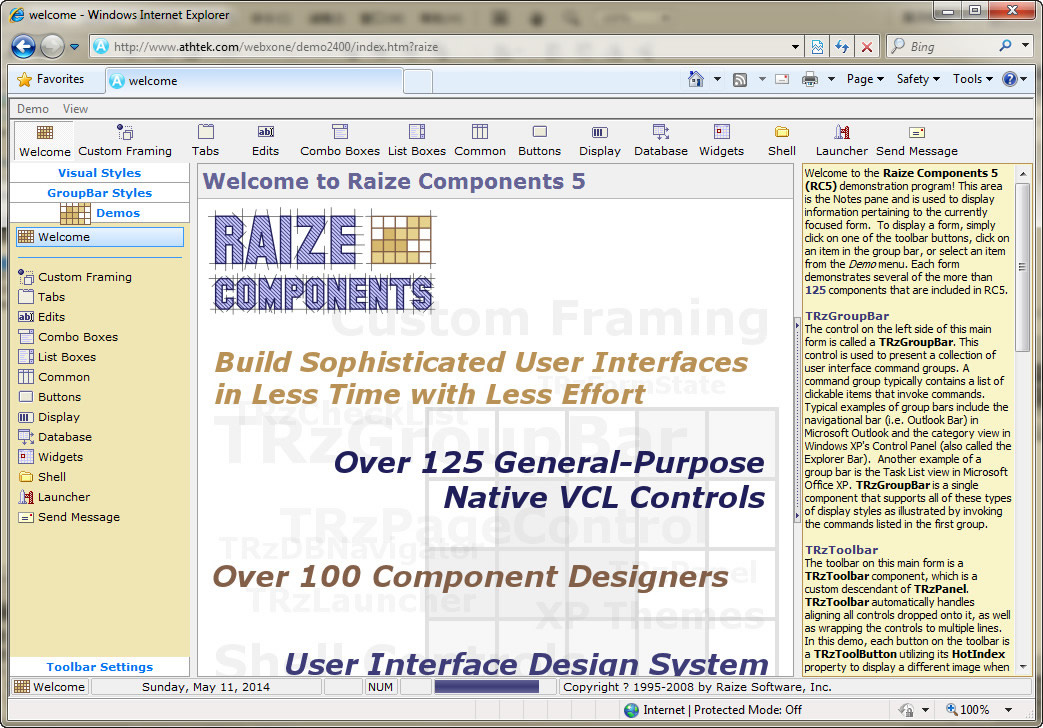
Task: Open the View menu
Action: [75, 109]
